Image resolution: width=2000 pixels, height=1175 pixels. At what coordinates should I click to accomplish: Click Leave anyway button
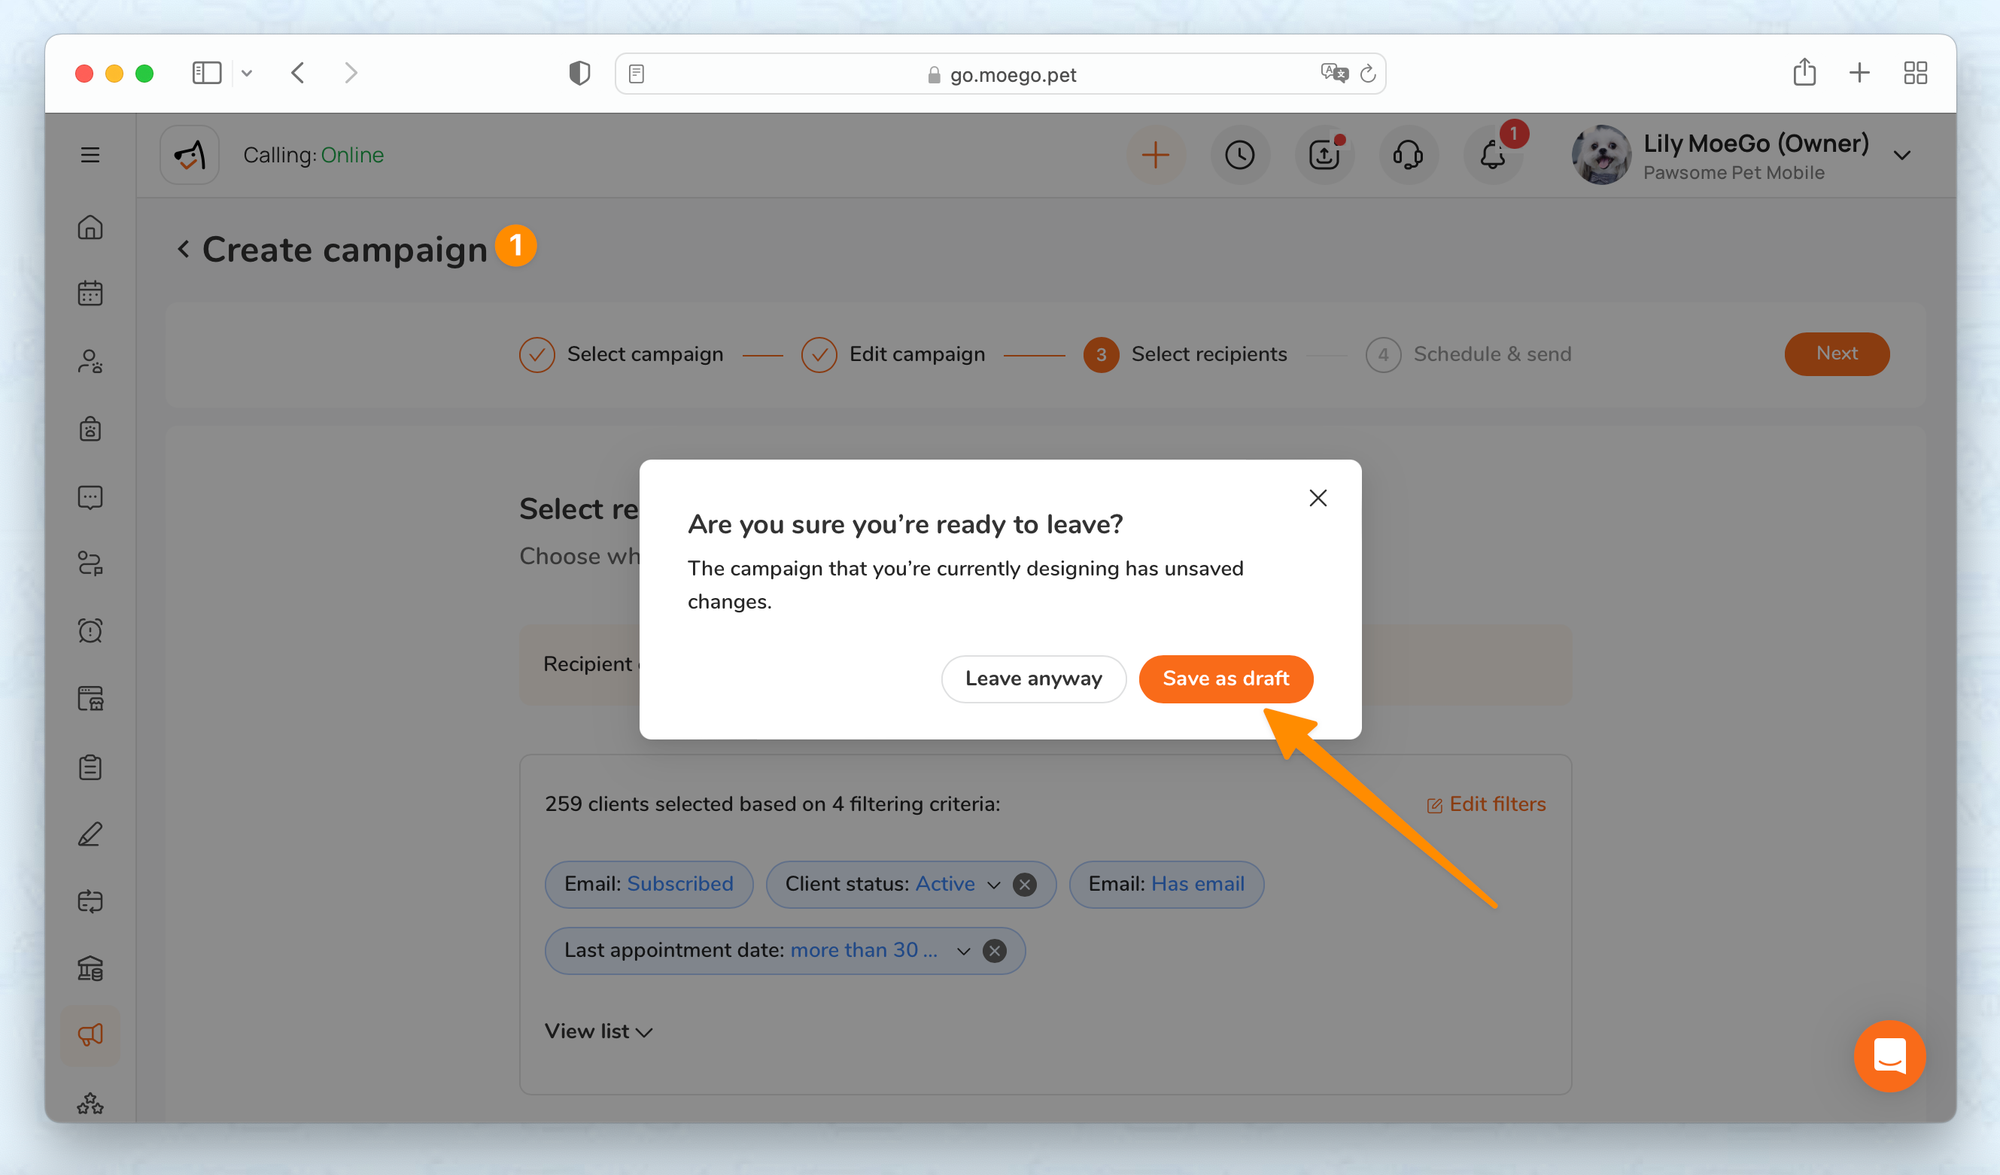[x=1033, y=679]
